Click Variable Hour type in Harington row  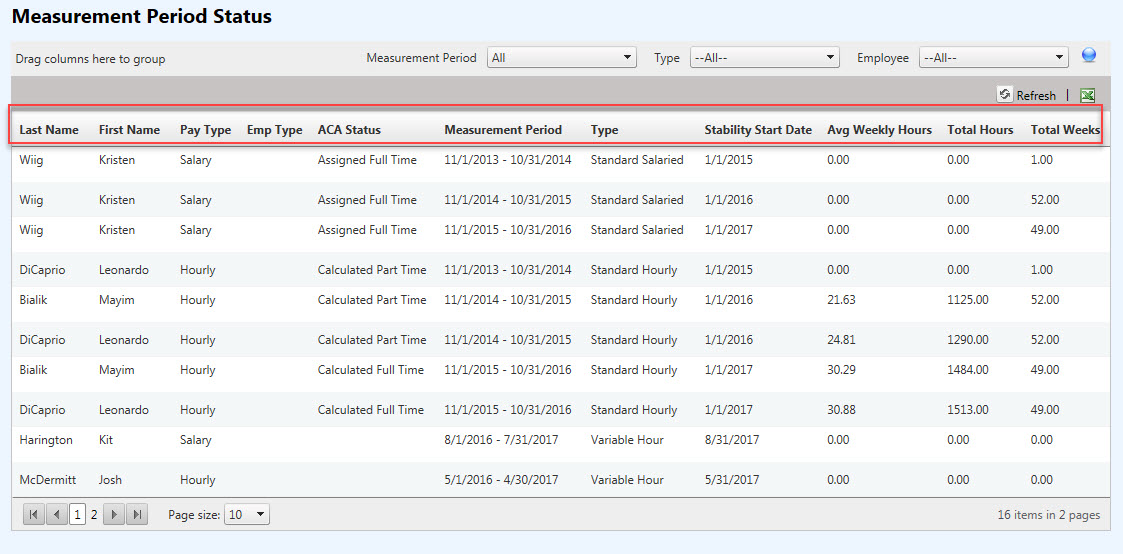pos(627,439)
